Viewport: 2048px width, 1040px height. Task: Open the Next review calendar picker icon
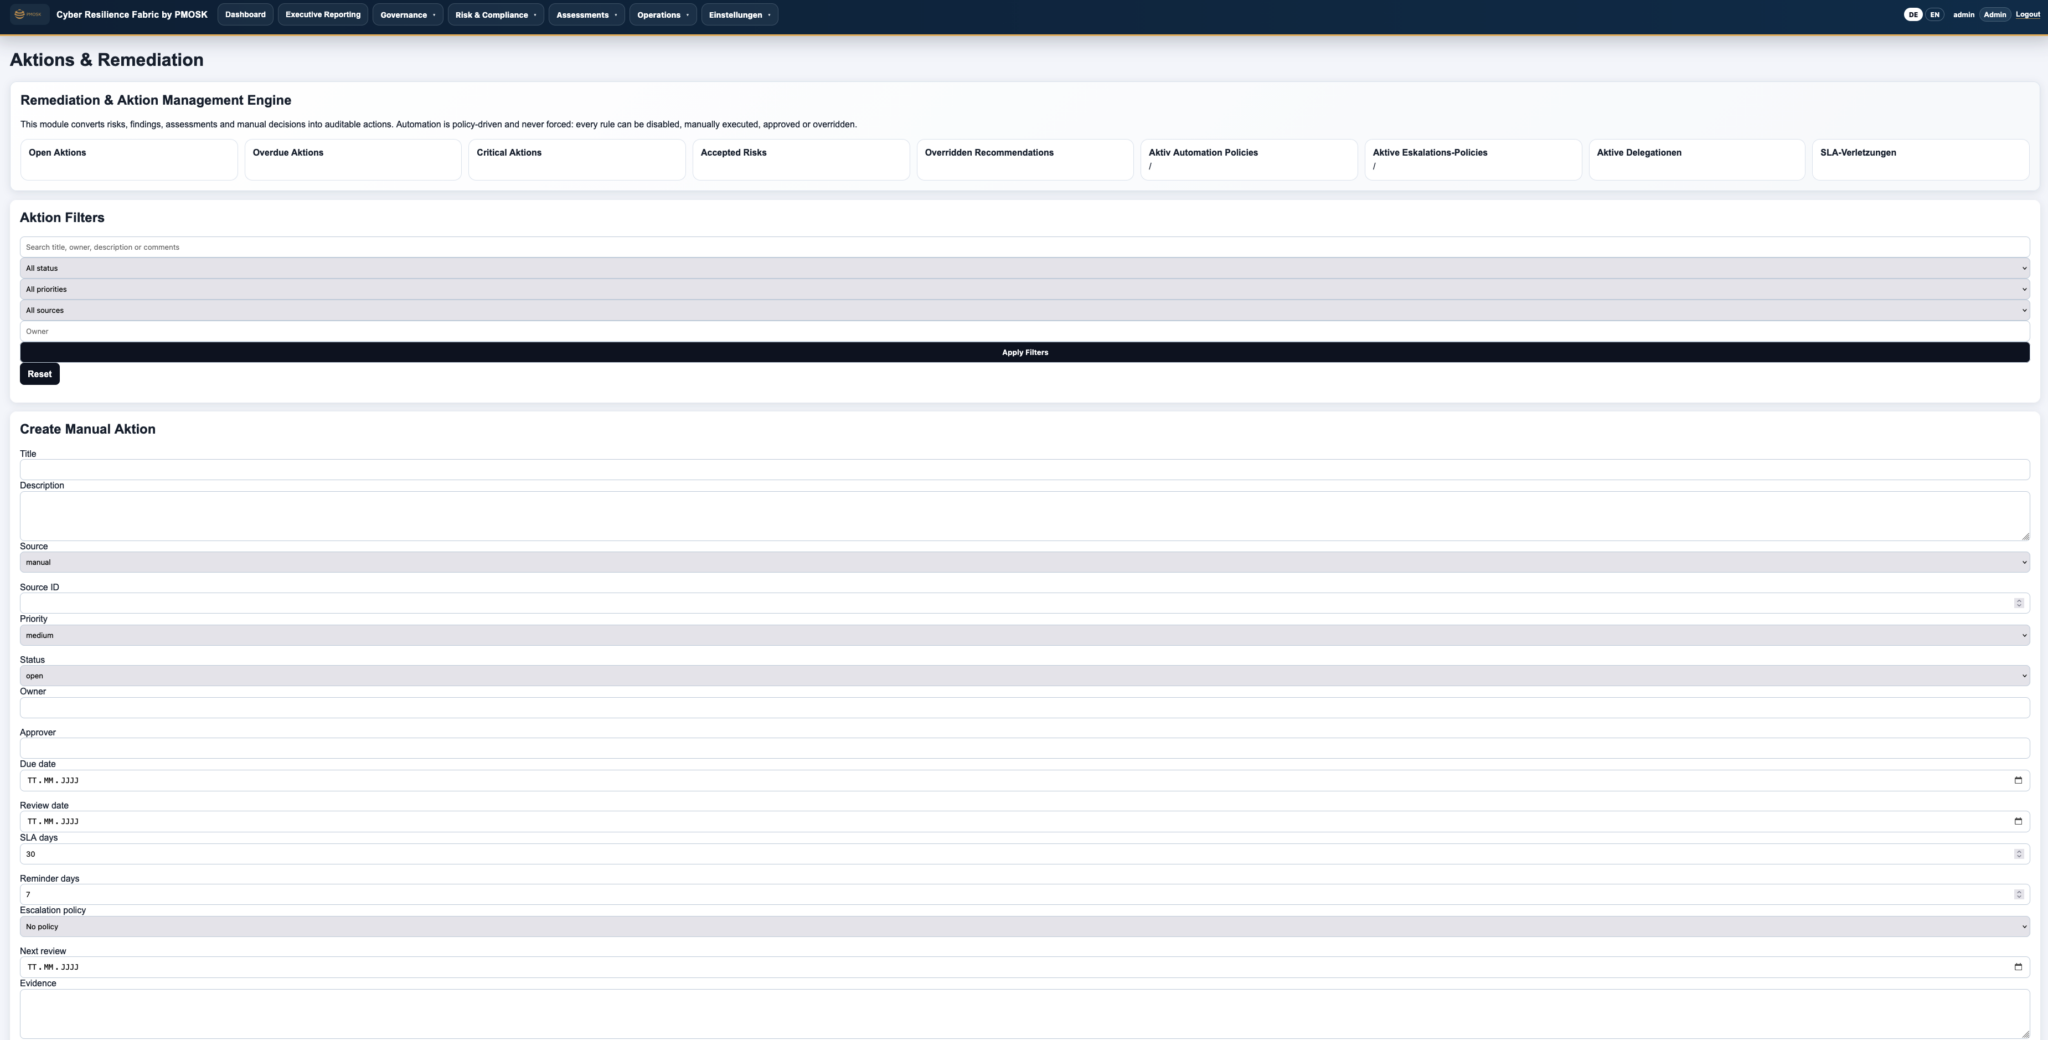point(2017,967)
